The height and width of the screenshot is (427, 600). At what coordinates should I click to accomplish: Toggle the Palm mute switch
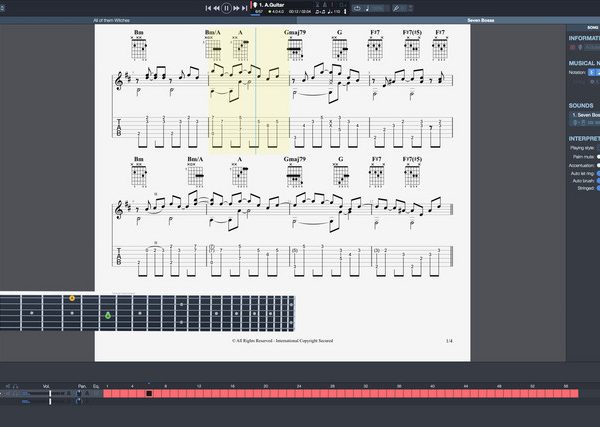click(598, 157)
